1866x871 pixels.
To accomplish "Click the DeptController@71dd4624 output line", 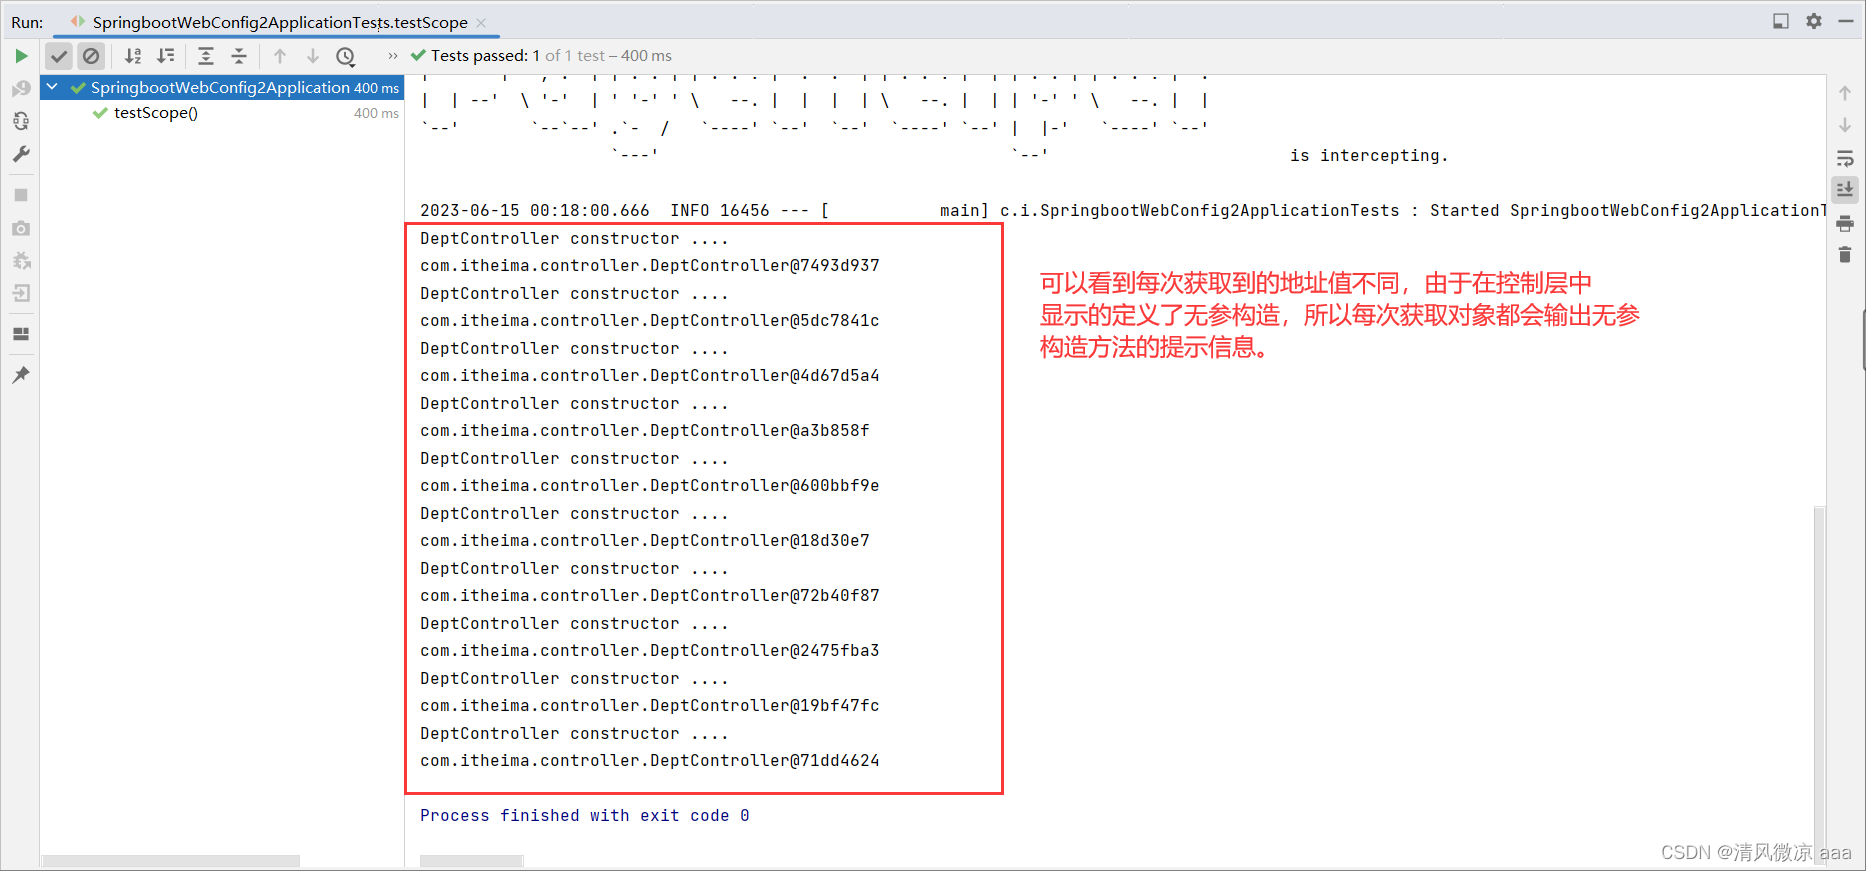I will pos(650,760).
